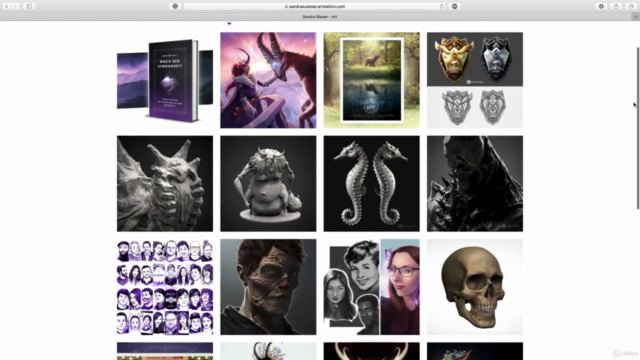Open the twin seahorses sculpt thumbnail
The height and width of the screenshot is (360, 640).
click(371, 184)
